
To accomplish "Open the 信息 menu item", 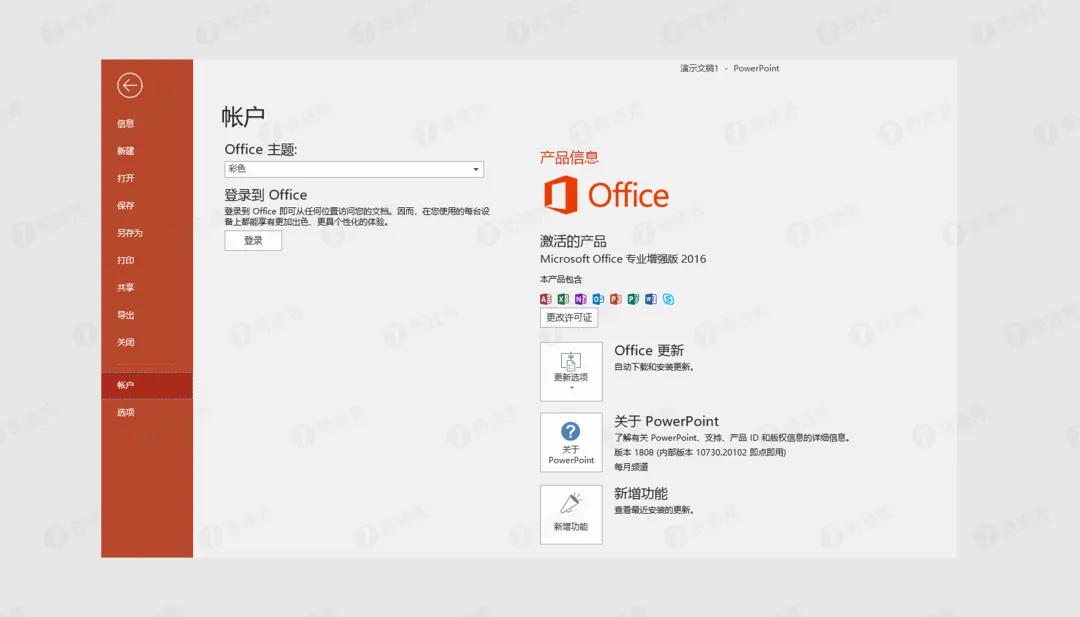I will pos(125,124).
